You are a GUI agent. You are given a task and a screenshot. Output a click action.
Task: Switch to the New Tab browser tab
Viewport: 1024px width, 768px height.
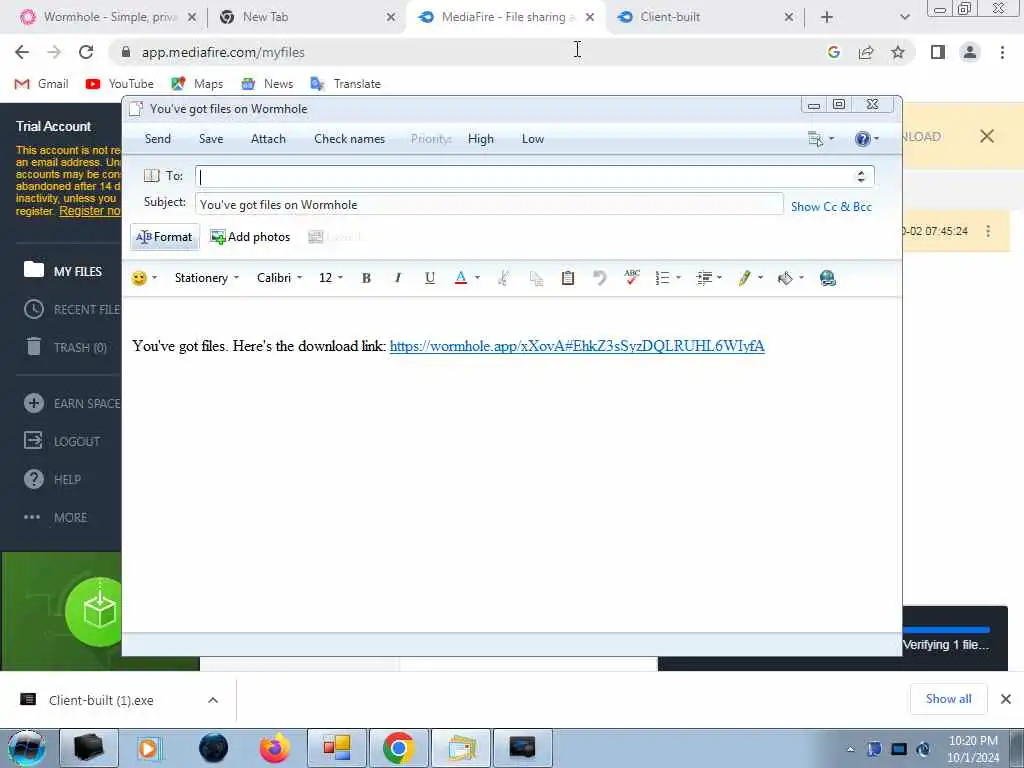[308, 17]
